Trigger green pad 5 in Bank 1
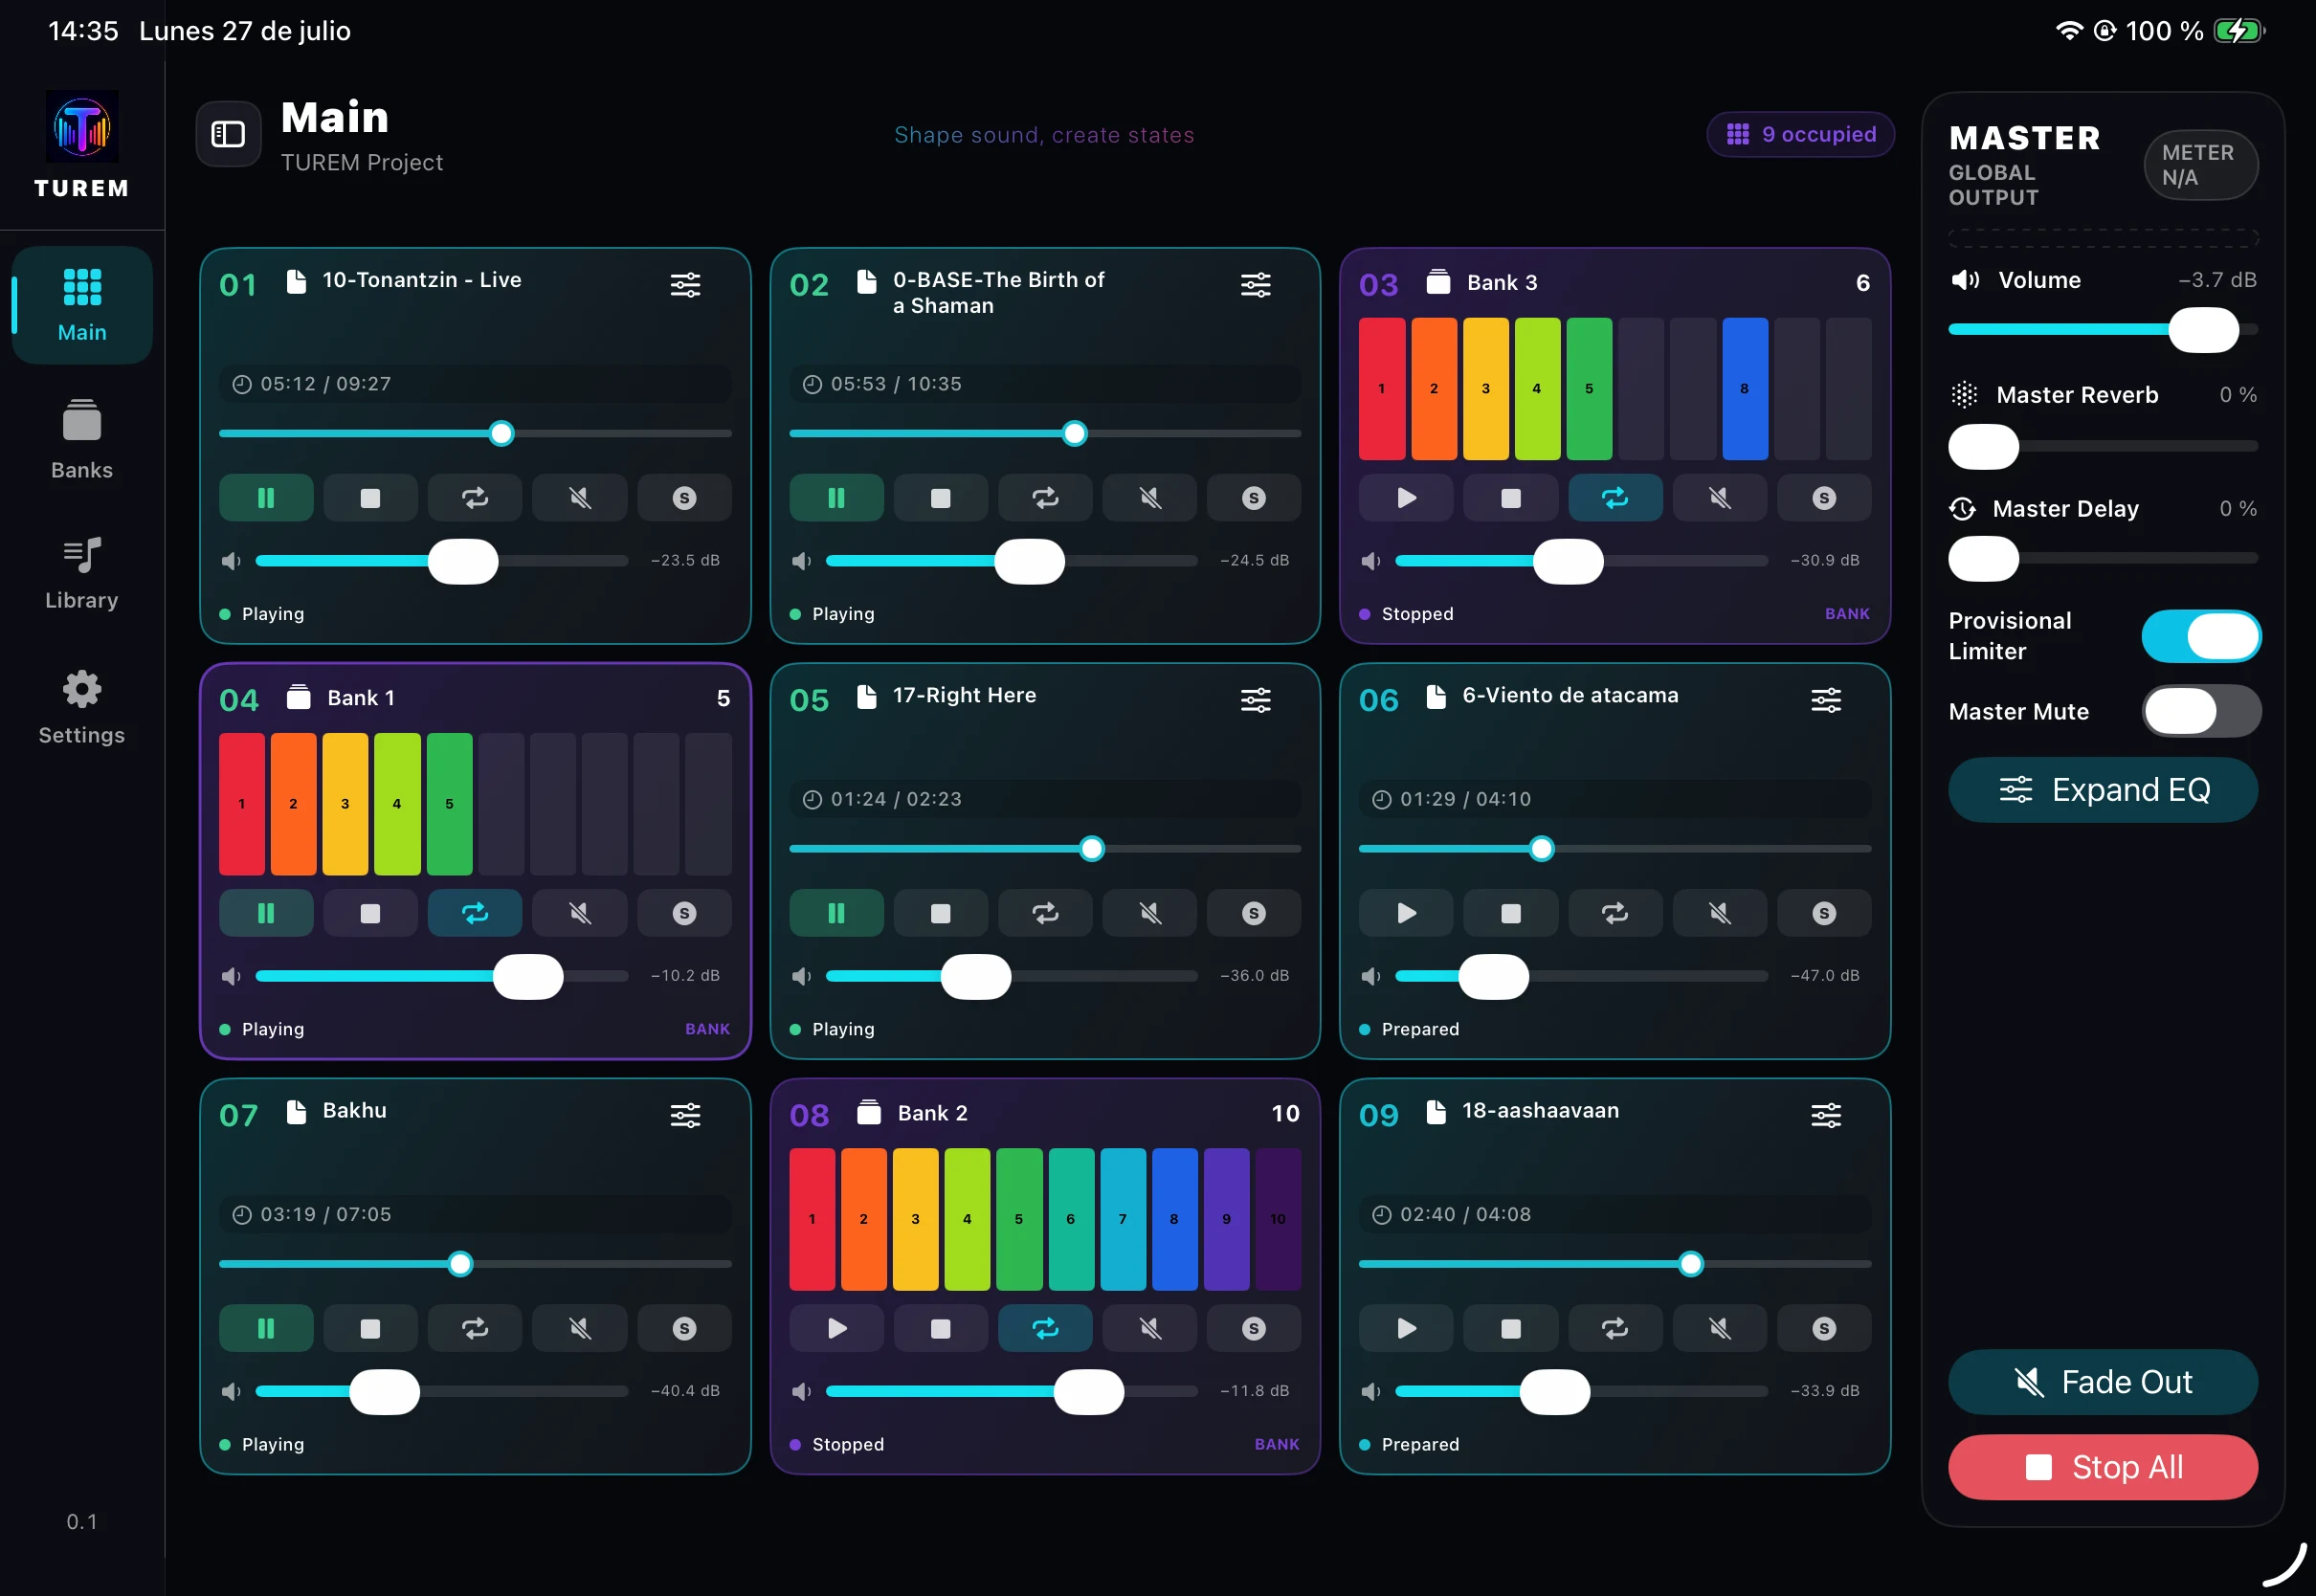This screenshot has height=1596, width=2316. point(449,804)
